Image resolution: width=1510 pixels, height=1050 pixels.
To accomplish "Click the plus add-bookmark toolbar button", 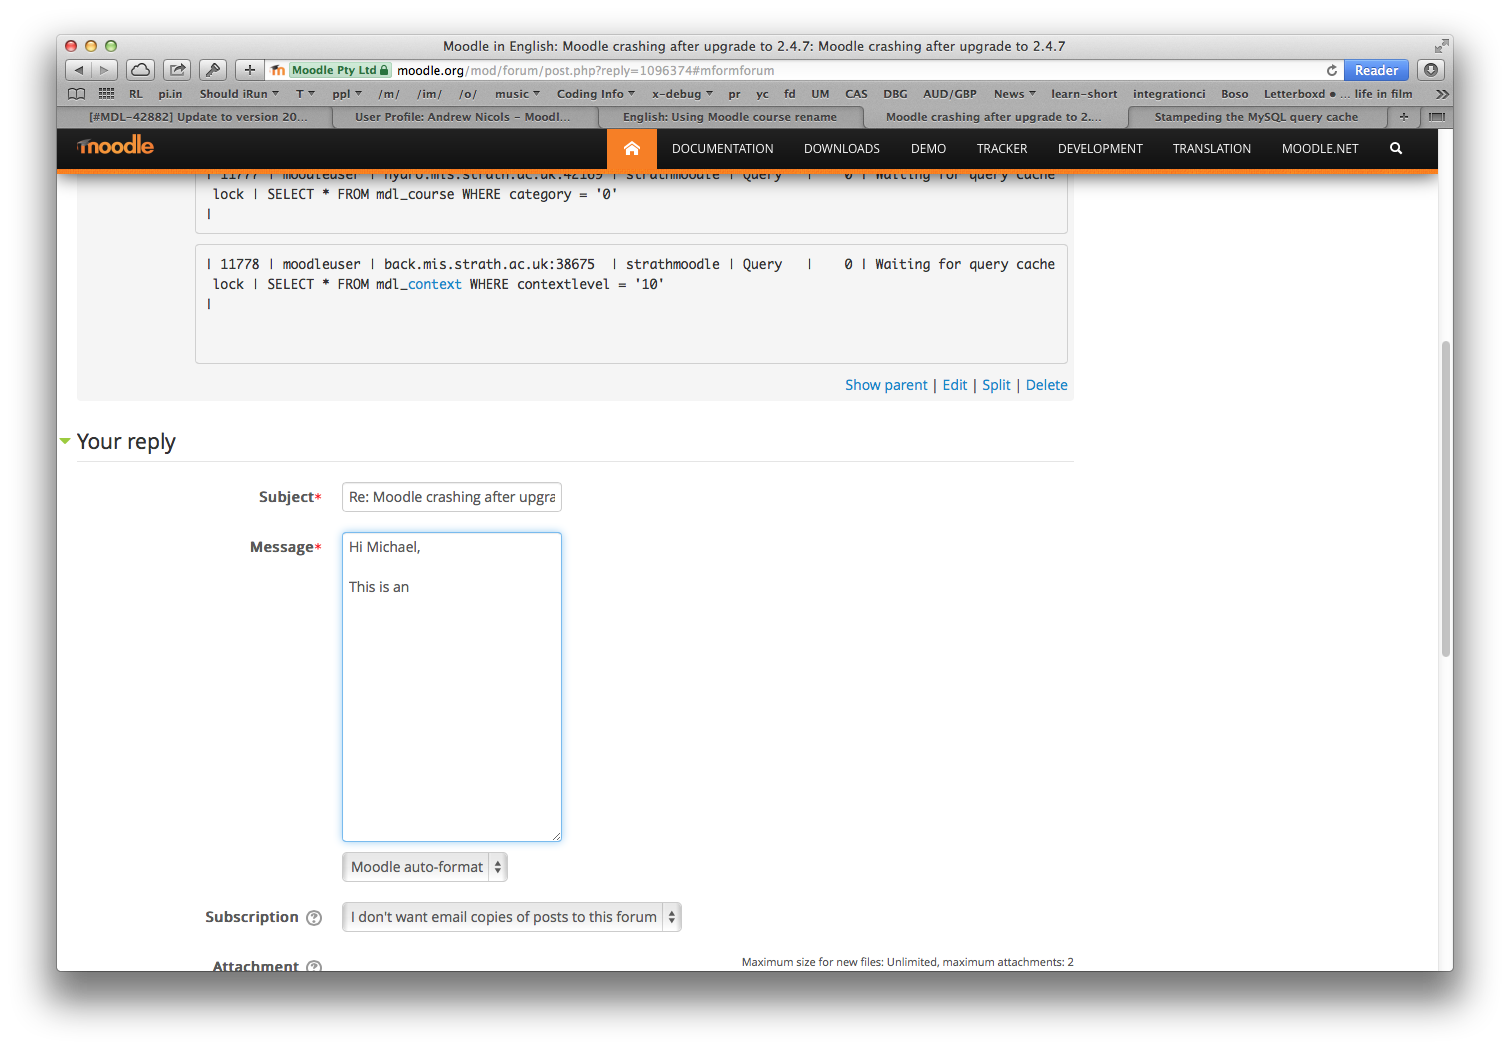I will pyautogui.click(x=250, y=70).
